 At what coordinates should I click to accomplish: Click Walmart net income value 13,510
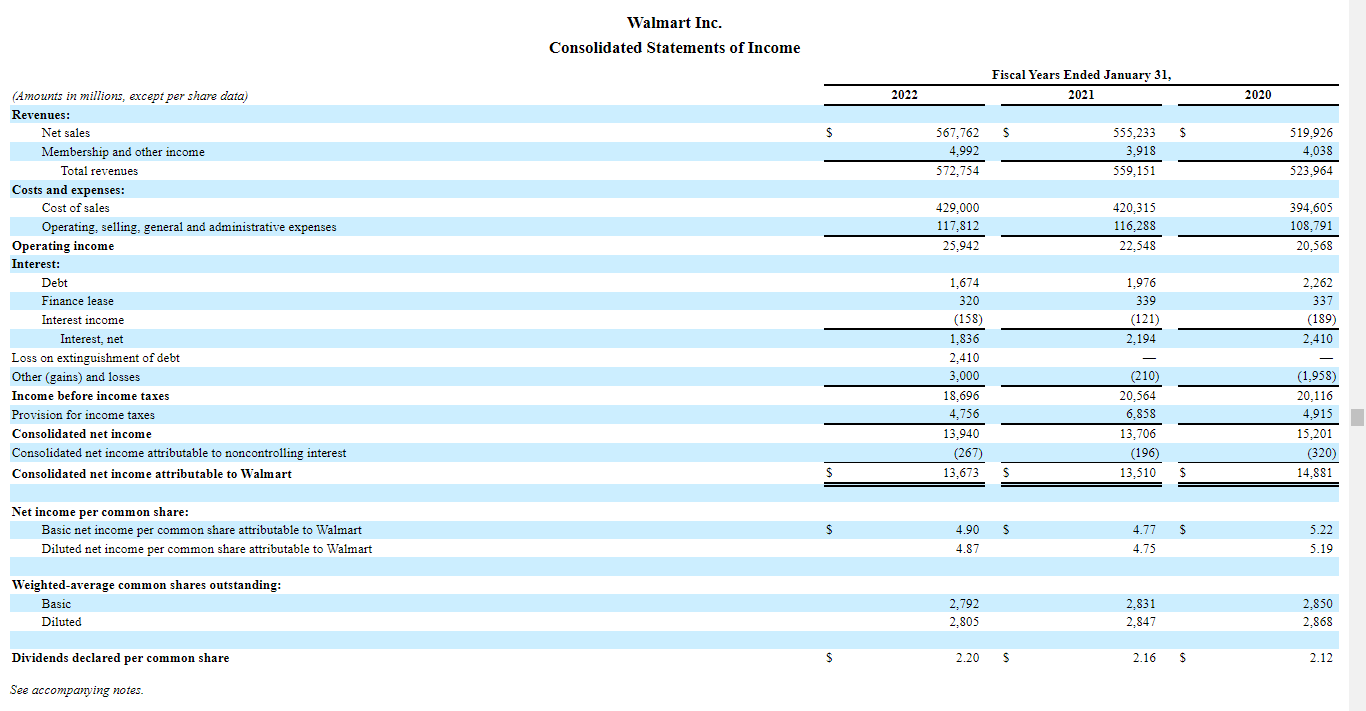1138,474
